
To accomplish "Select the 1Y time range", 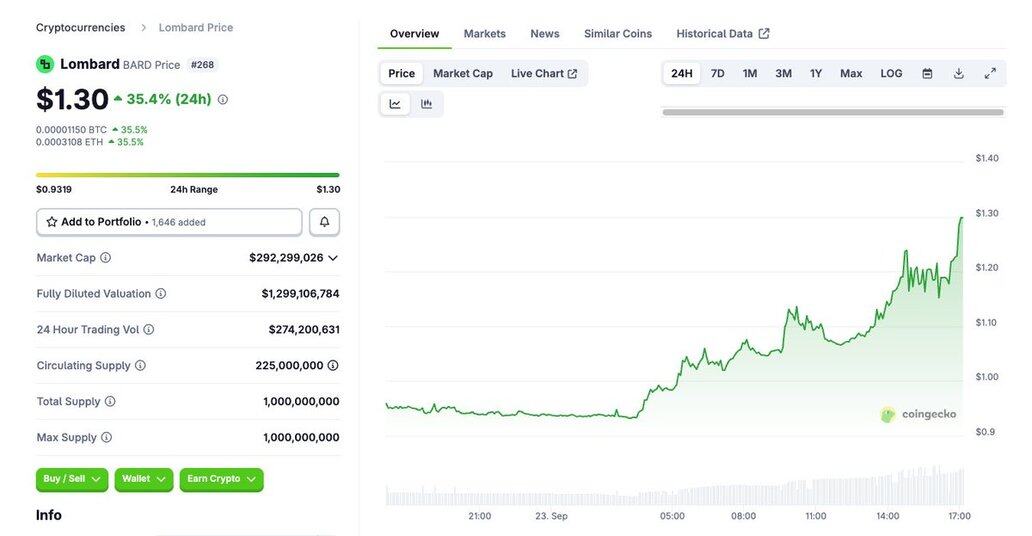I will click(816, 73).
